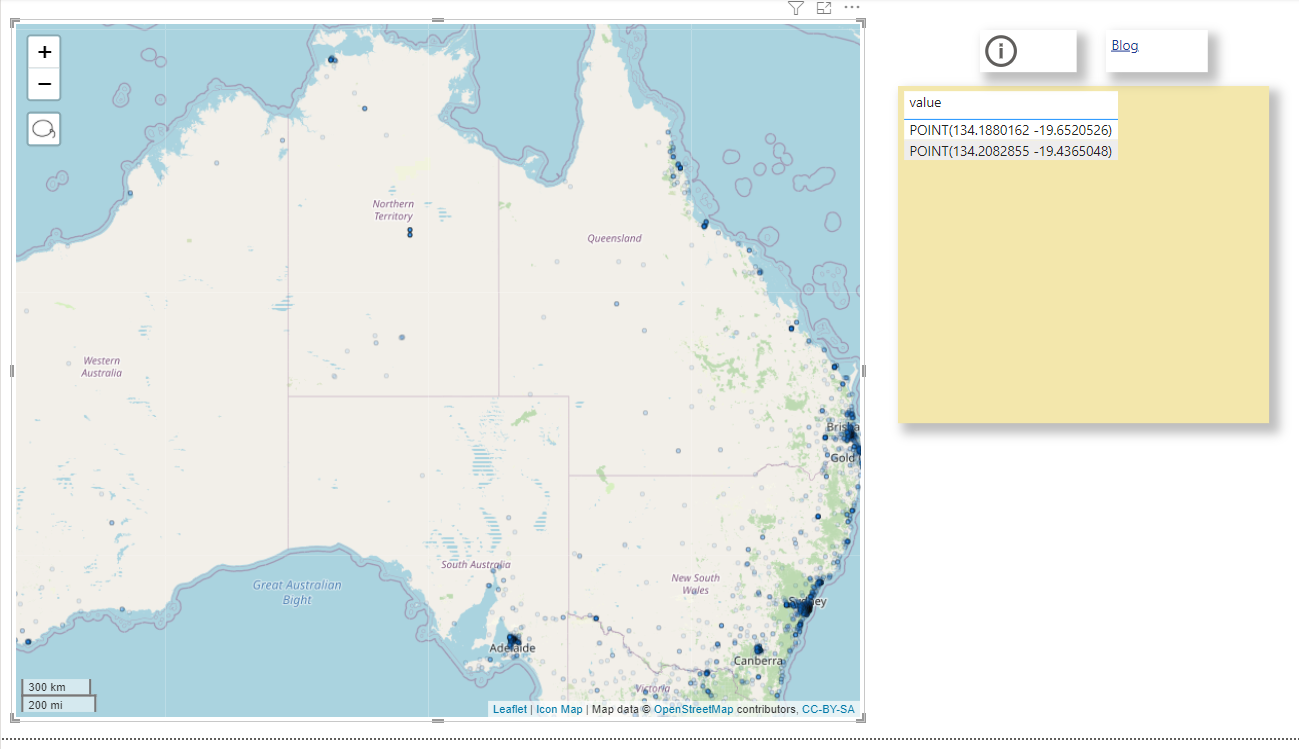The height and width of the screenshot is (749, 1299).
Task: Open the CC-BY-SA license link
Action: (x=828, y=709)
